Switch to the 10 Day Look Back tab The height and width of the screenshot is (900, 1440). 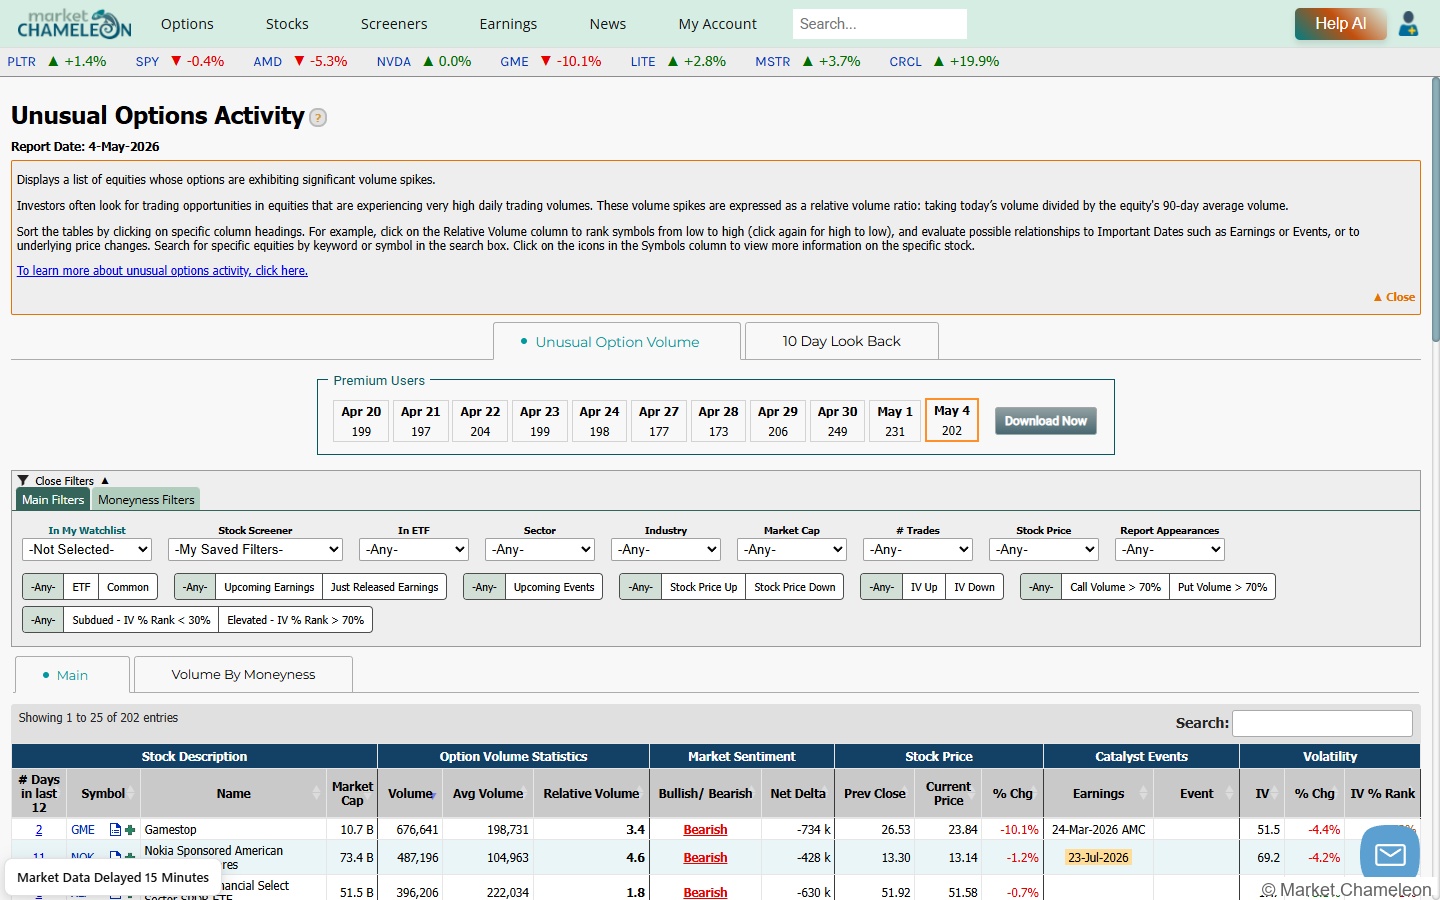(841, 341)
